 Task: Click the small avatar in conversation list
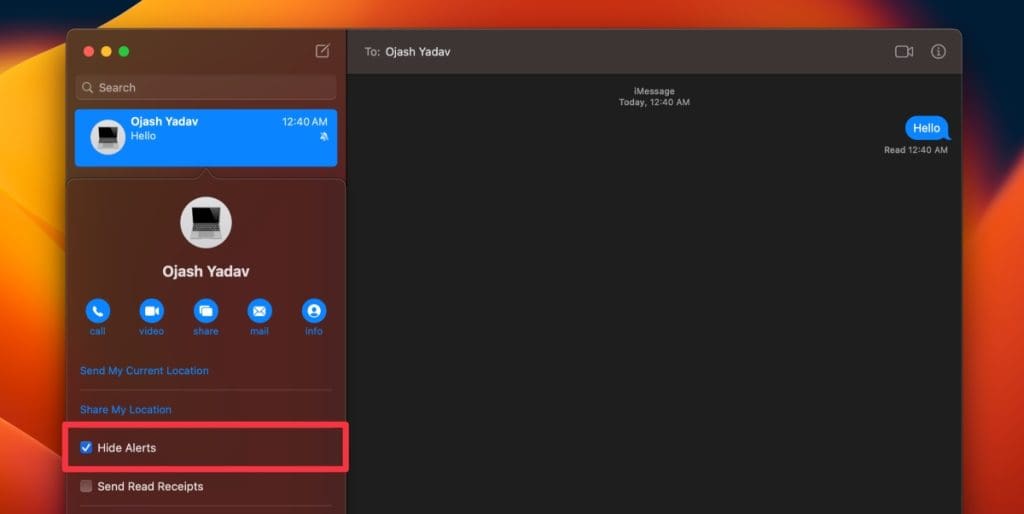point(108,137)
